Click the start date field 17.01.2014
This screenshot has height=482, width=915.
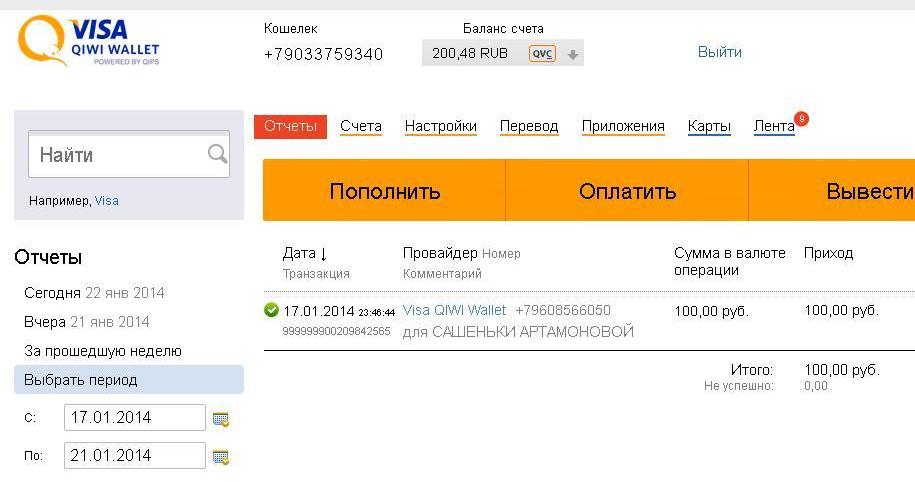click(135, 417)
